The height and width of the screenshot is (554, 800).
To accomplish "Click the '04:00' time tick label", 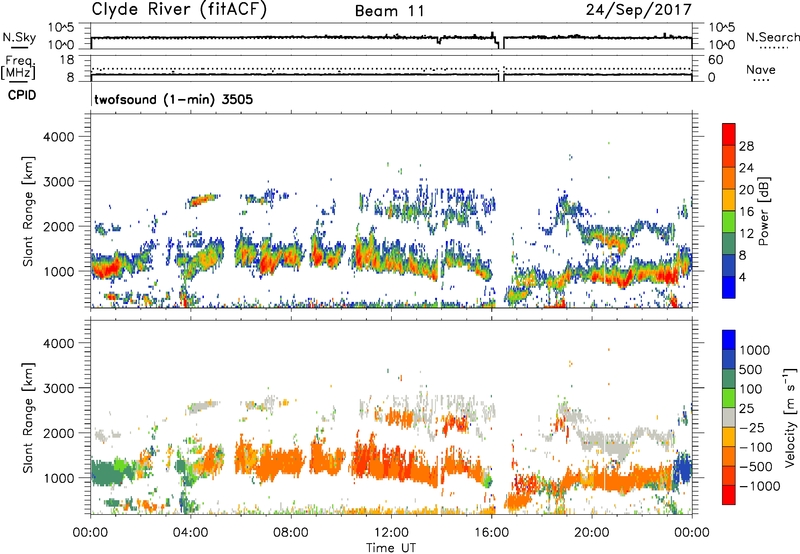I will pyautogui.click(x=190, y=533).
